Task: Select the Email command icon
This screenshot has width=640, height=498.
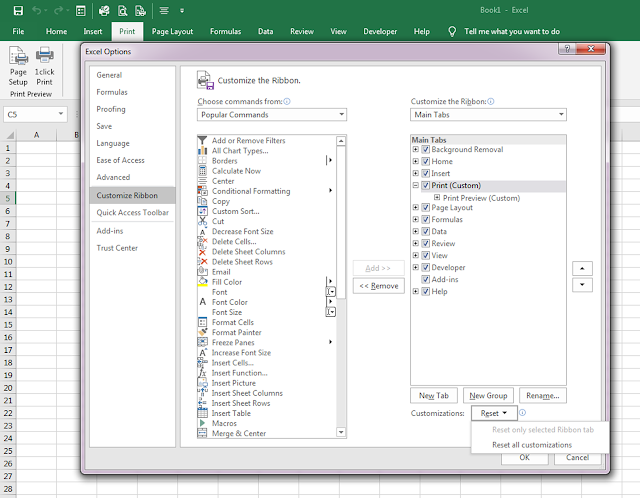Action: tap(202, 272)
